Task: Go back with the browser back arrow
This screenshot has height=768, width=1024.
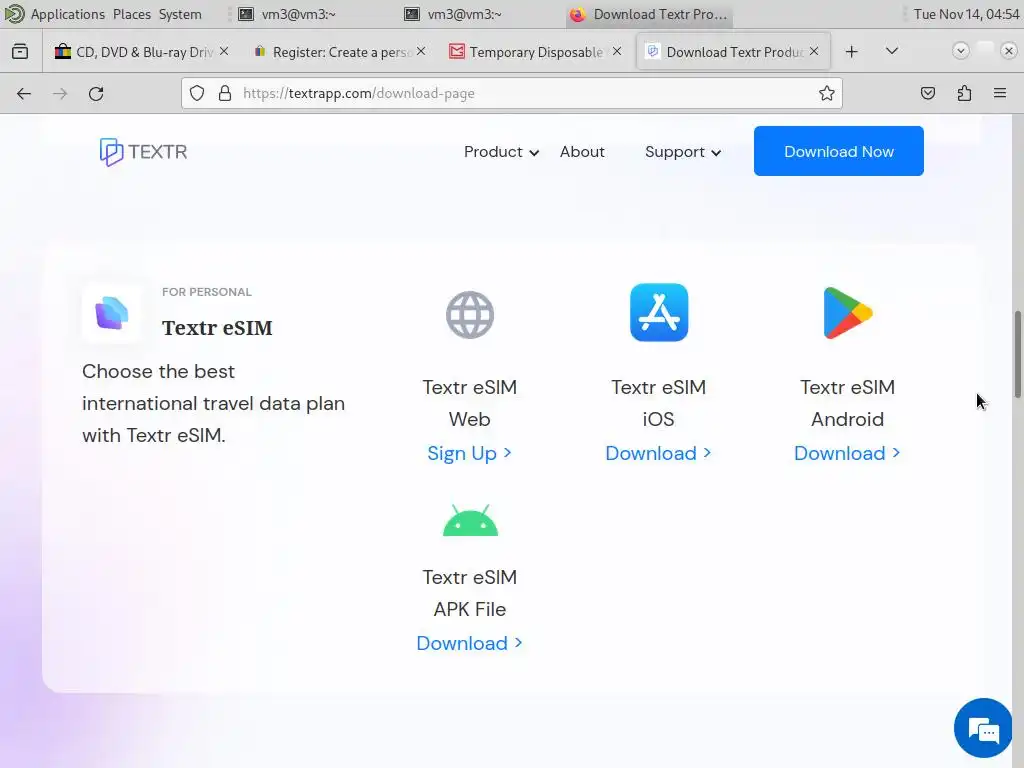Action: point(24,93)
